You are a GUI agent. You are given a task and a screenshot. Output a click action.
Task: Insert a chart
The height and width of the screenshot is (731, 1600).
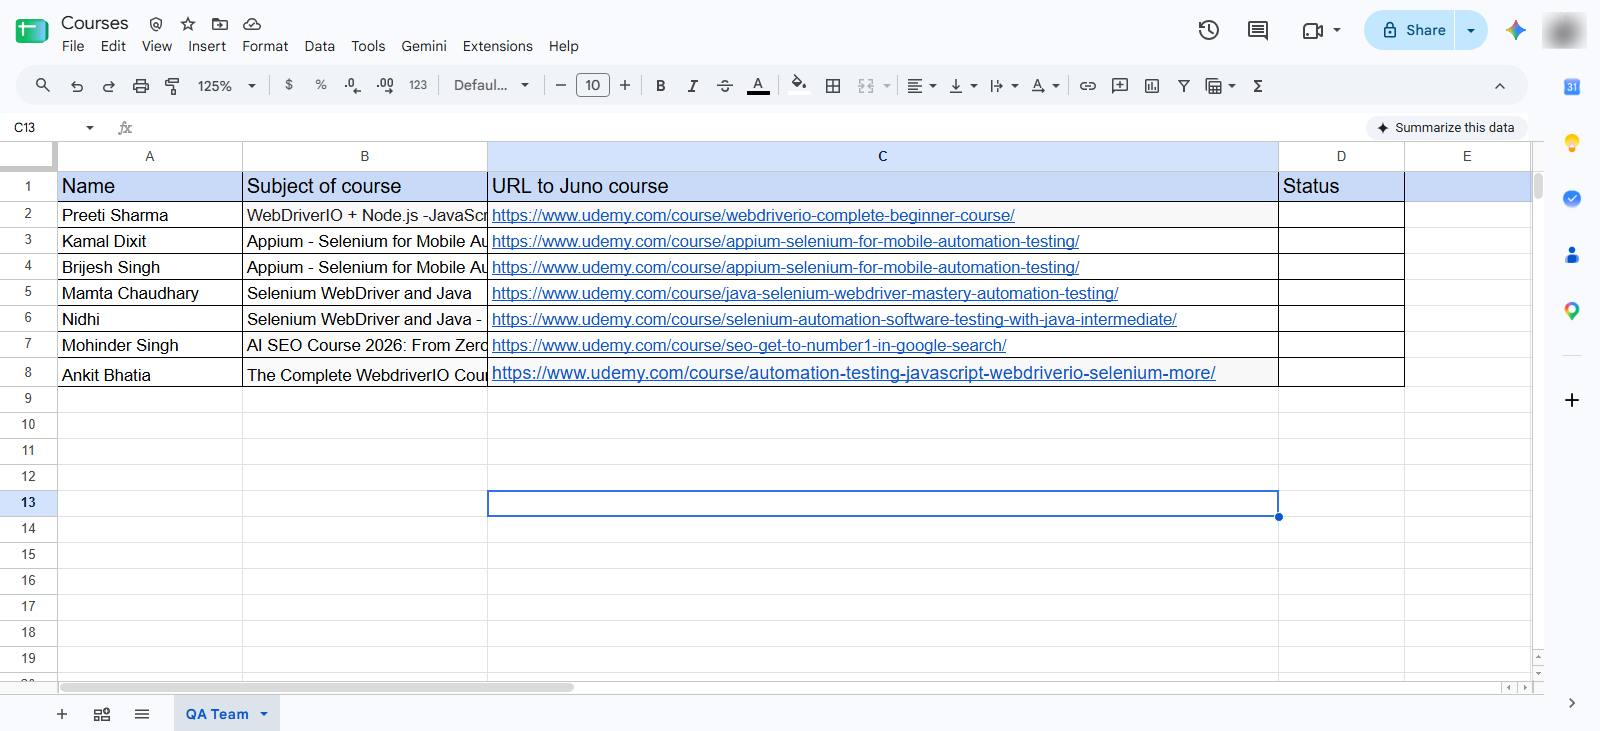[1152, 86]
